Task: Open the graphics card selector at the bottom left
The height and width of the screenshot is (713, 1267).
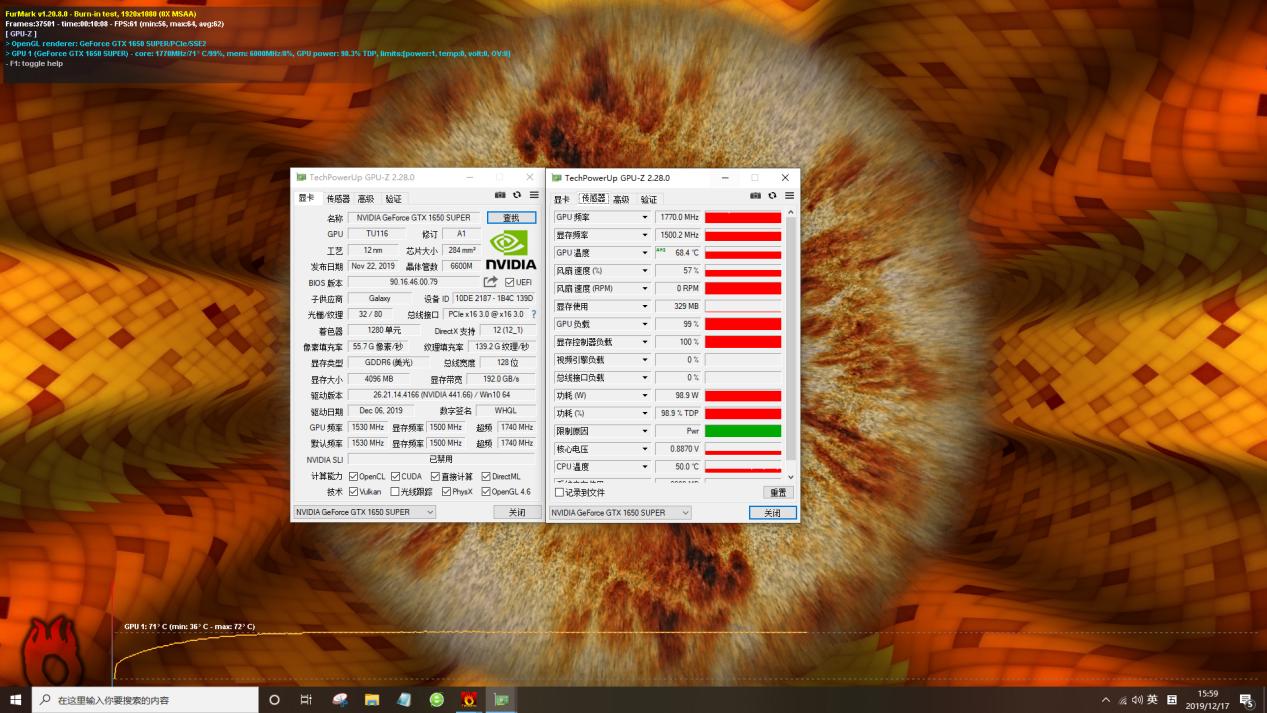Action: tap(364, 511)
